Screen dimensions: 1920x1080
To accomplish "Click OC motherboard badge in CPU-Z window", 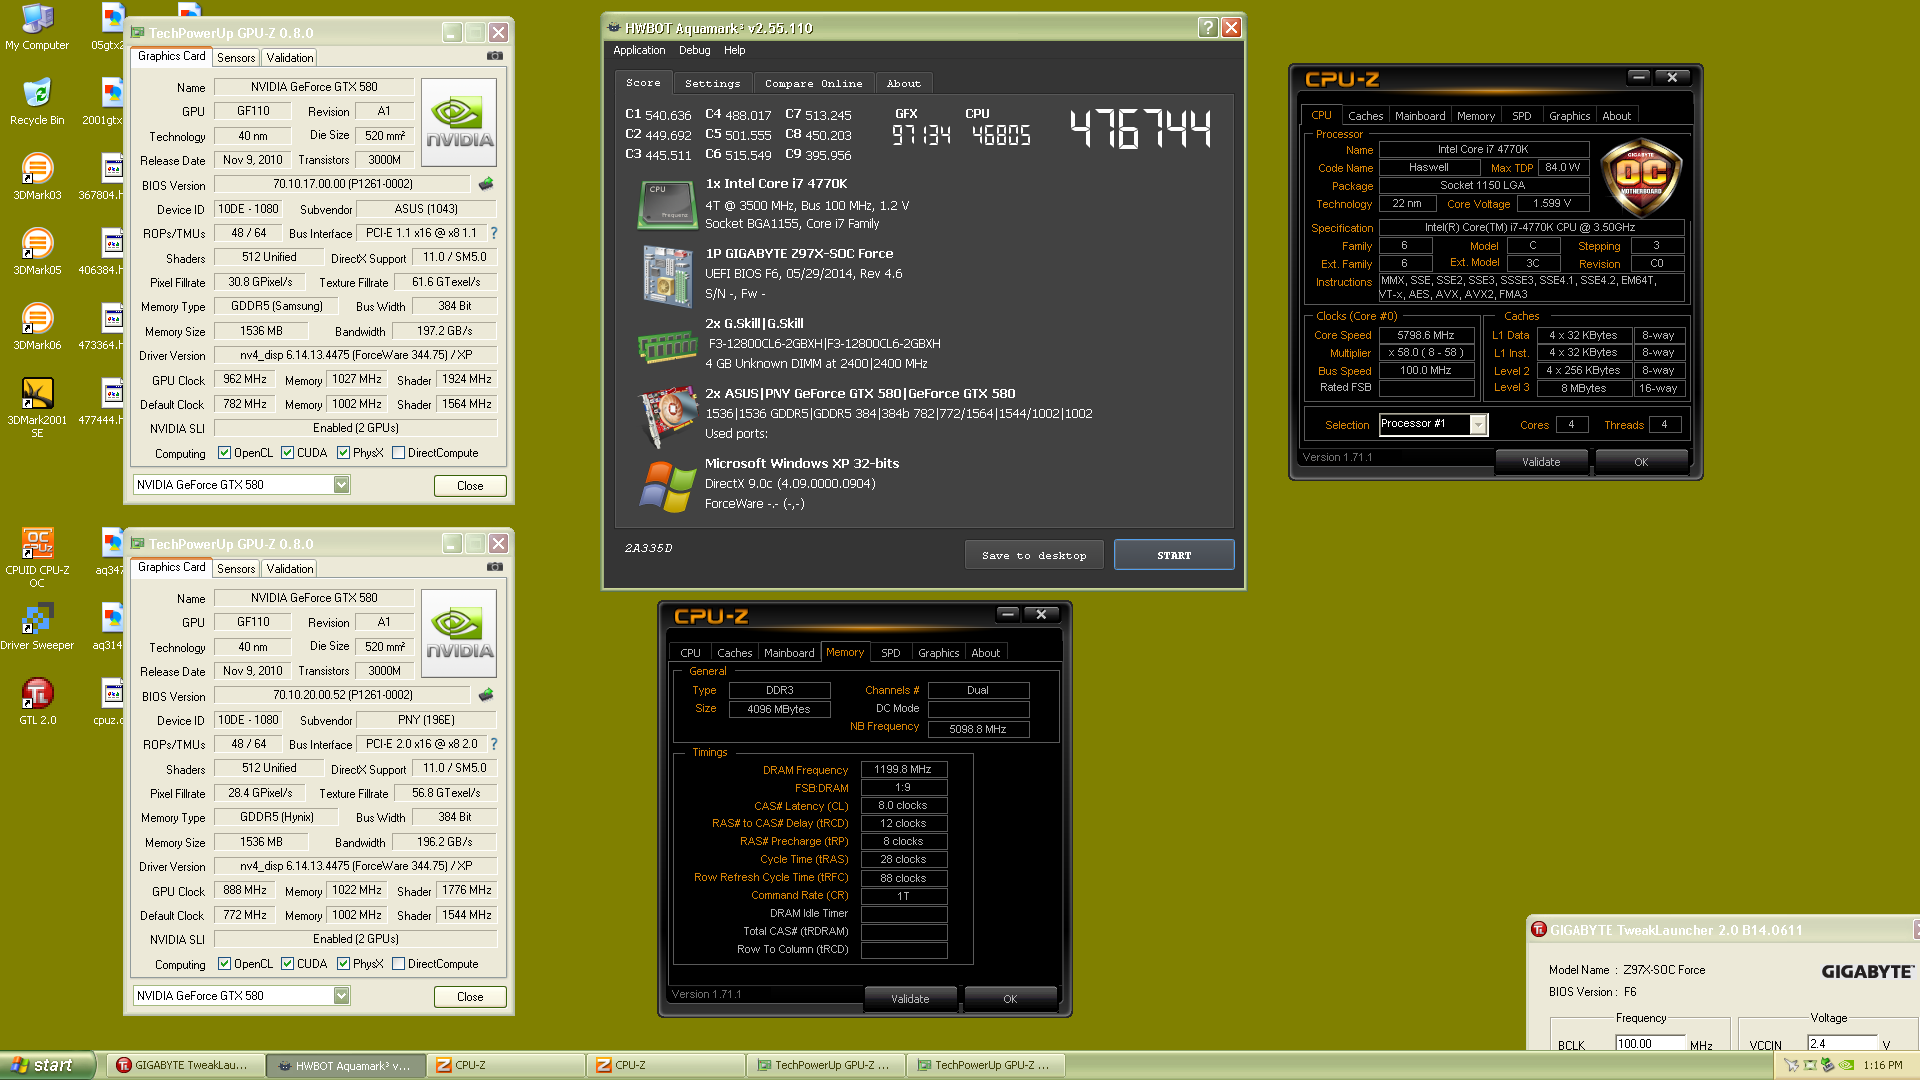I will 1641,179.
